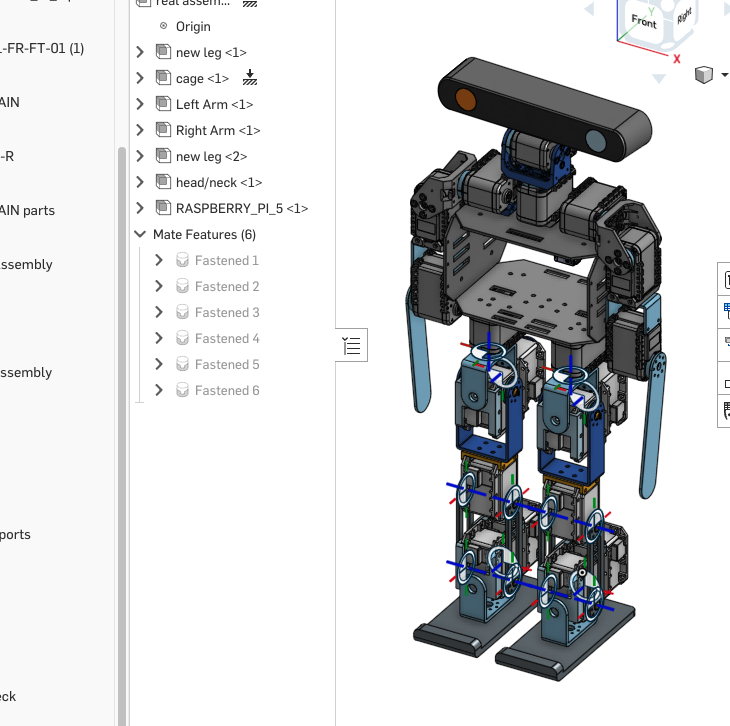Open the view display cube dropdown
Screen dimensions: 730x726
[709, 75]
